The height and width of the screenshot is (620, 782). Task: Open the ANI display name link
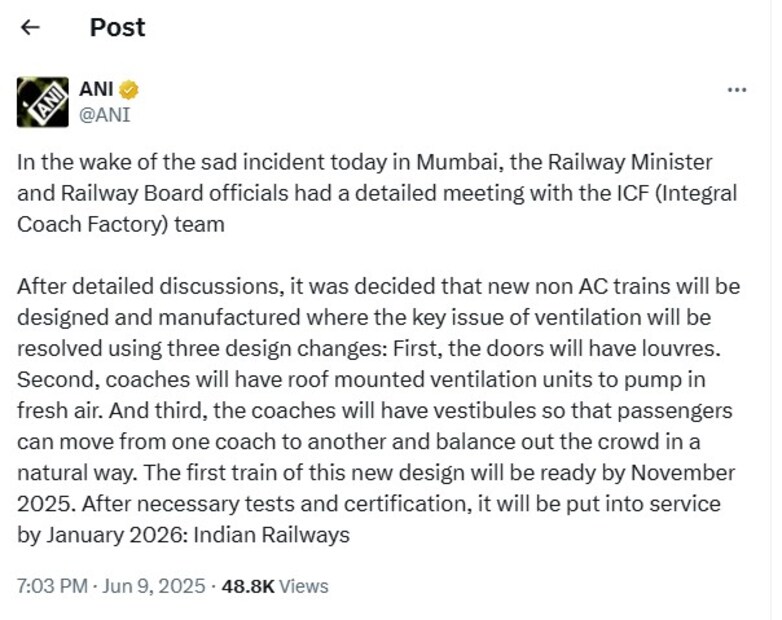click(95, 90)
